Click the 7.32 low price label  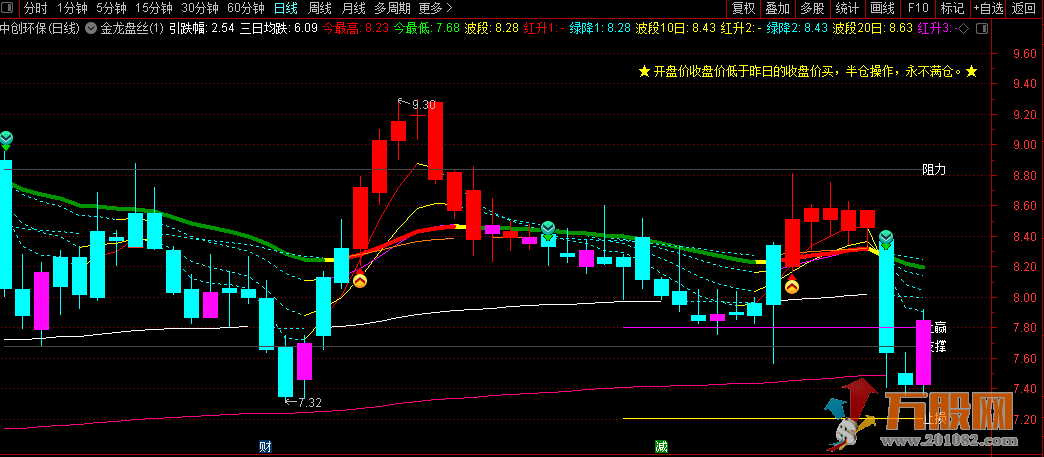[310, 402]
